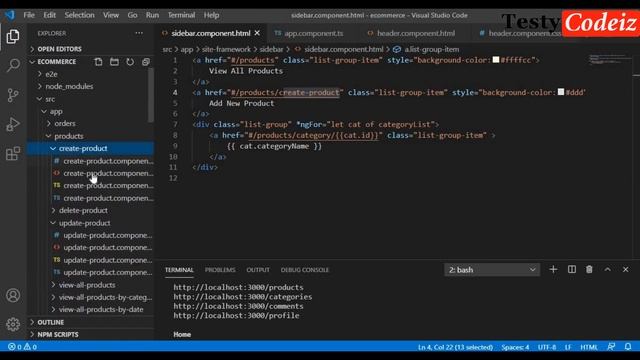Viewport: 640px width, 360px height.
Task: Click the #ffffcc color swatch on line 1
Action: click(496, 60)
